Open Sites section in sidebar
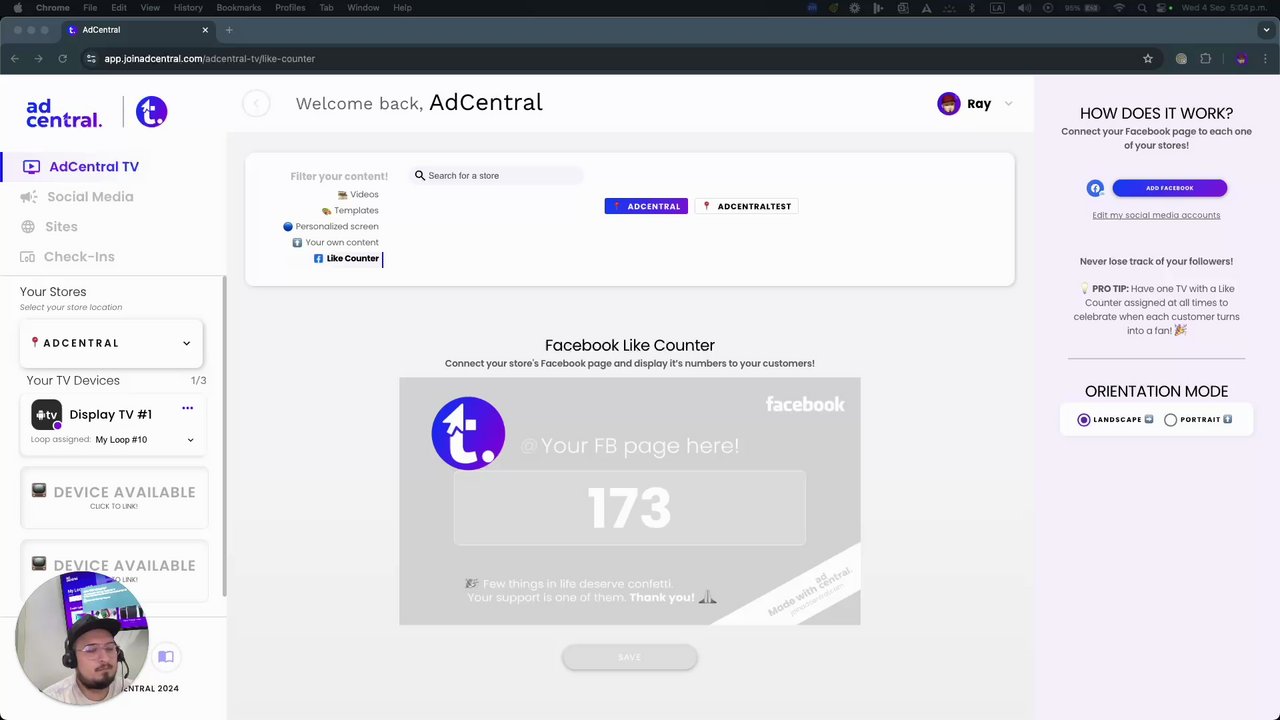This screenshot has height=720, width=1280. point(61,227)
